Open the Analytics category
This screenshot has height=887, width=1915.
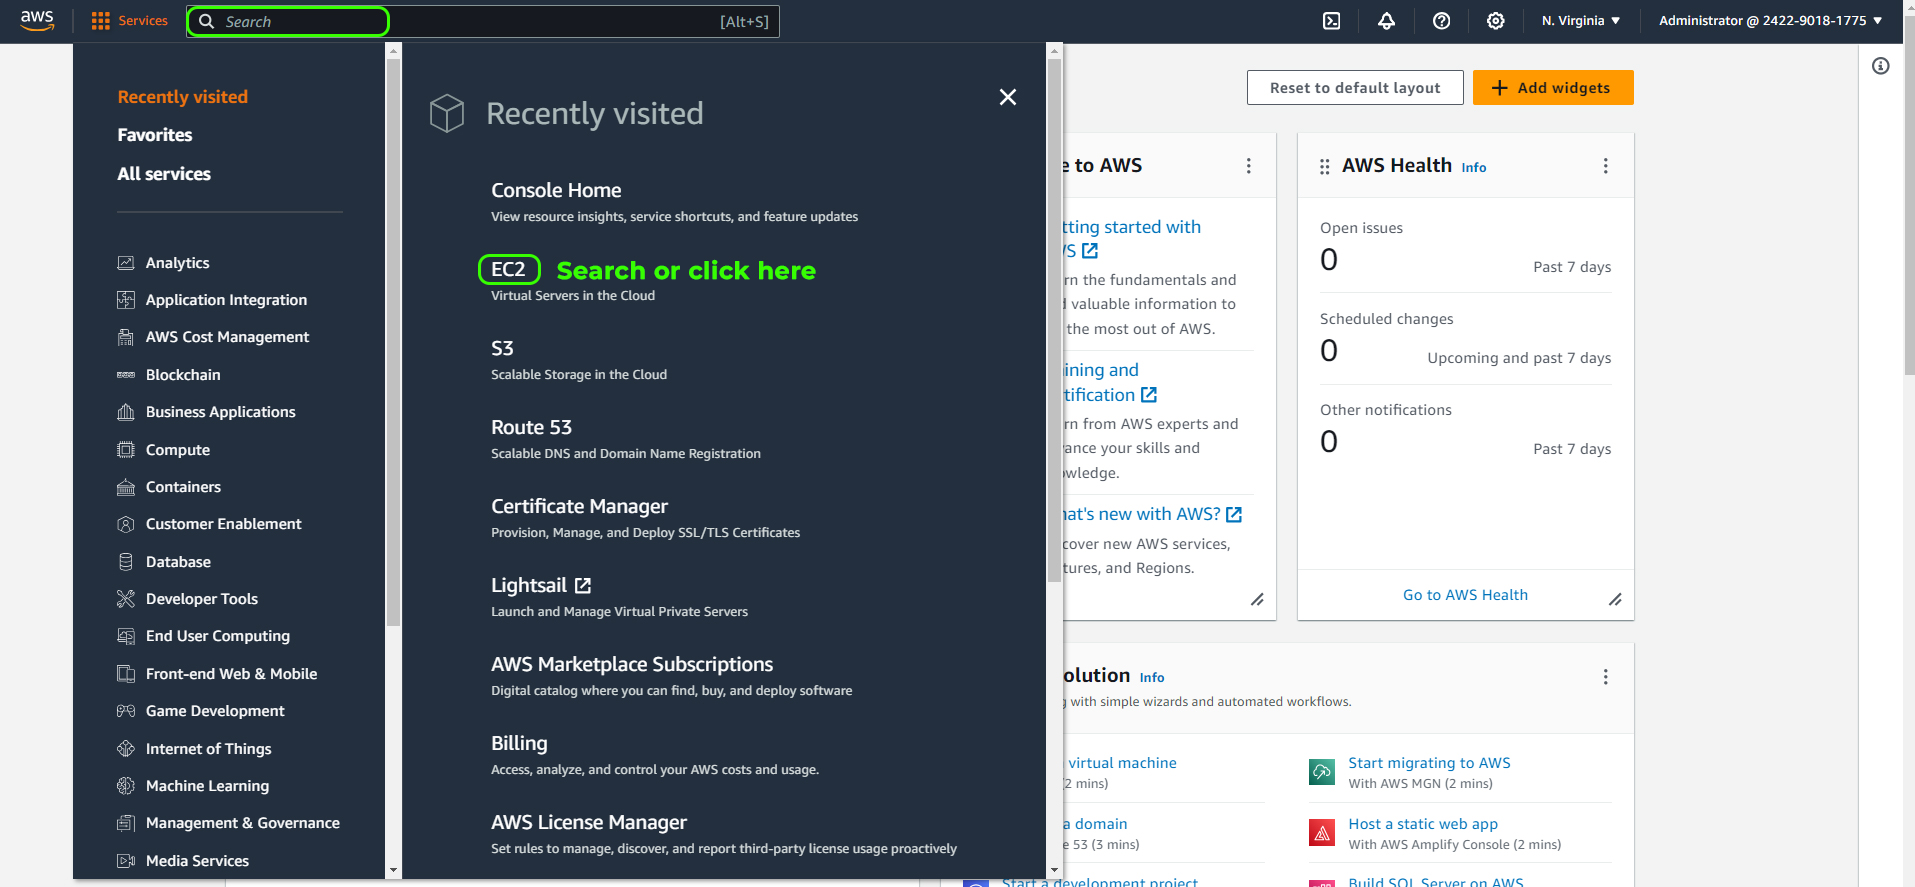177,263
